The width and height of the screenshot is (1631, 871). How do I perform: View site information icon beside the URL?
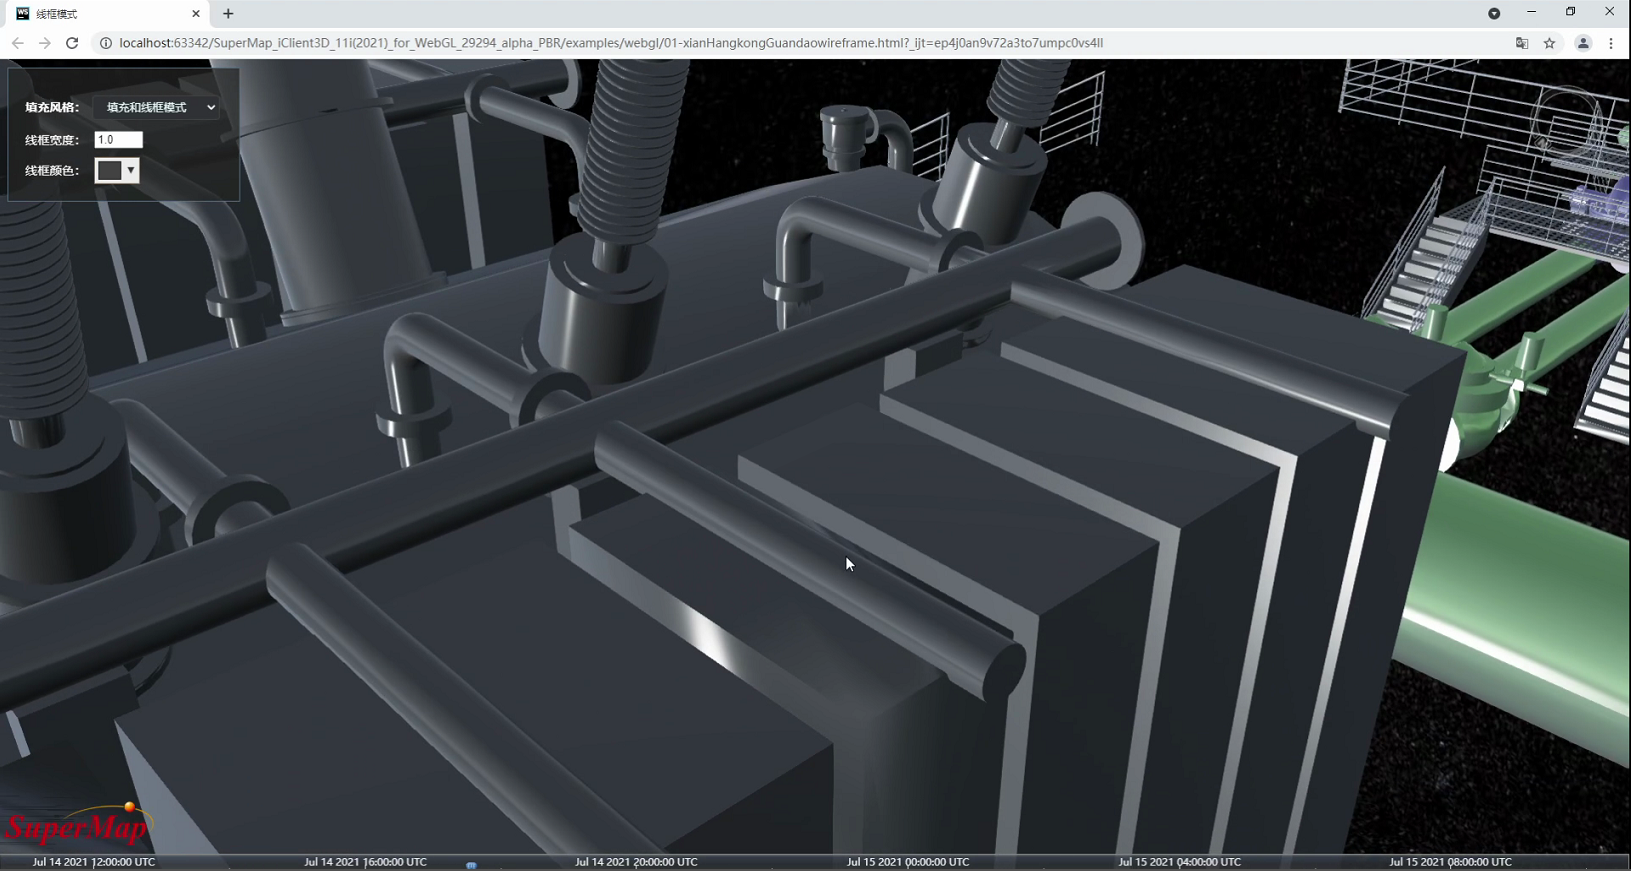[x=105, y=43]
